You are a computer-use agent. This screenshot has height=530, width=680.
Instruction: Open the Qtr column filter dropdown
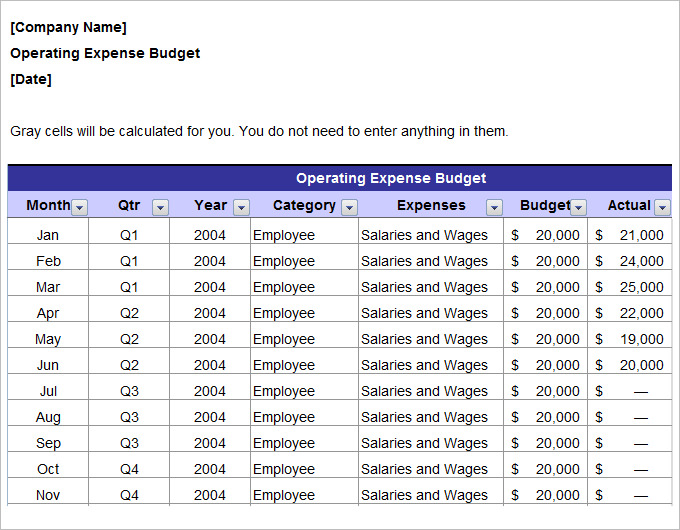pyautogui.click(x=160, y=207)
